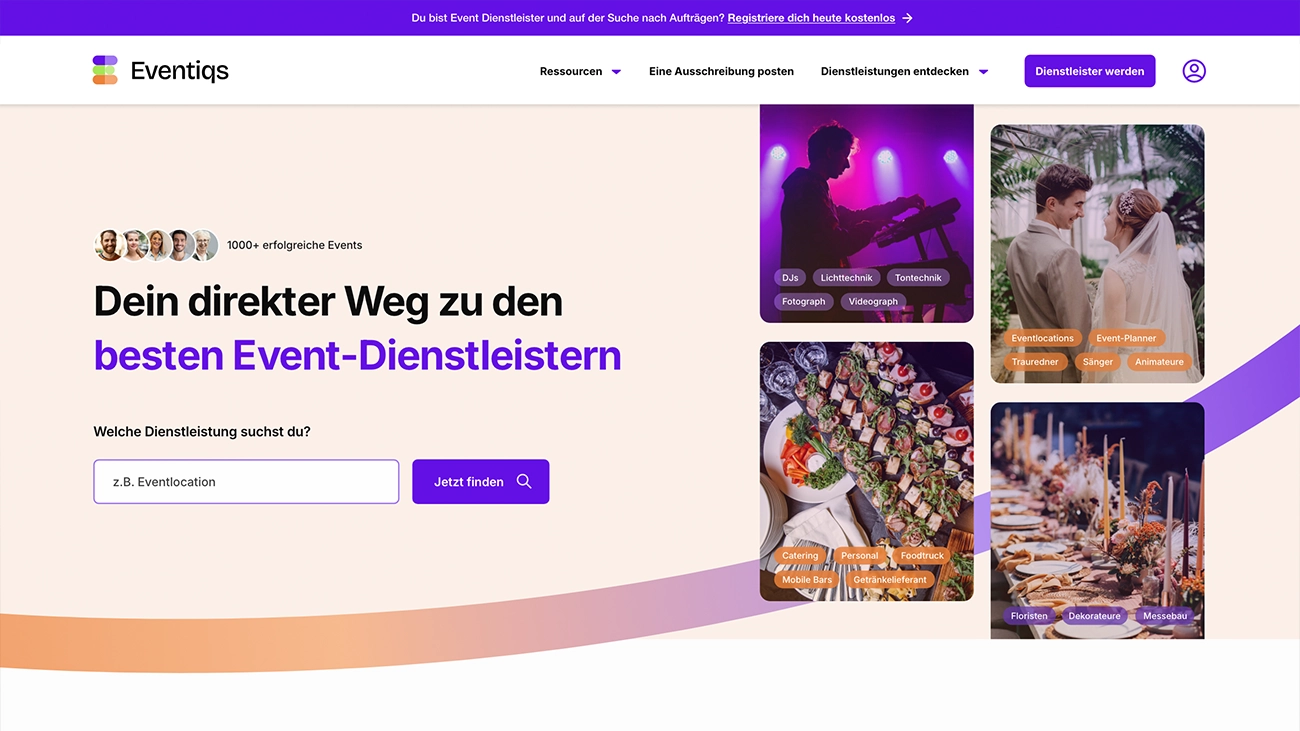The height and width of the screenshot is (731, 1300).
Task: Select the Catering category tag
Action: (x=800, y=555)
